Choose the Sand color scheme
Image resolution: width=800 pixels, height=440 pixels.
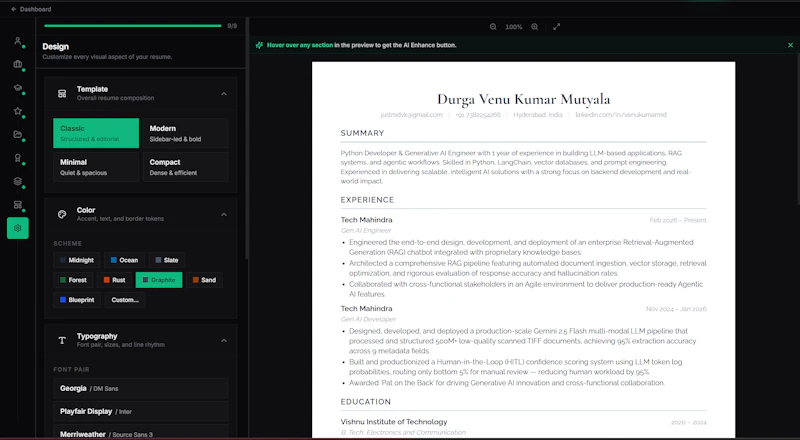pos(204,280)
